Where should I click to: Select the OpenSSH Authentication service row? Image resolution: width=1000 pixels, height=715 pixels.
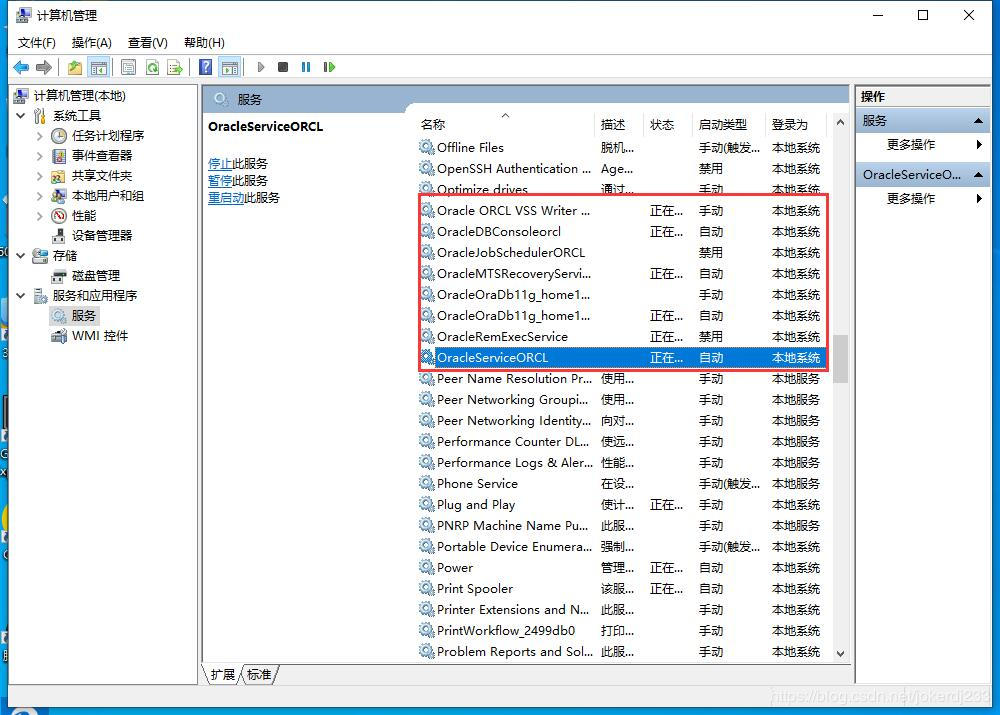pyautogui.click(x=622, y=168)
